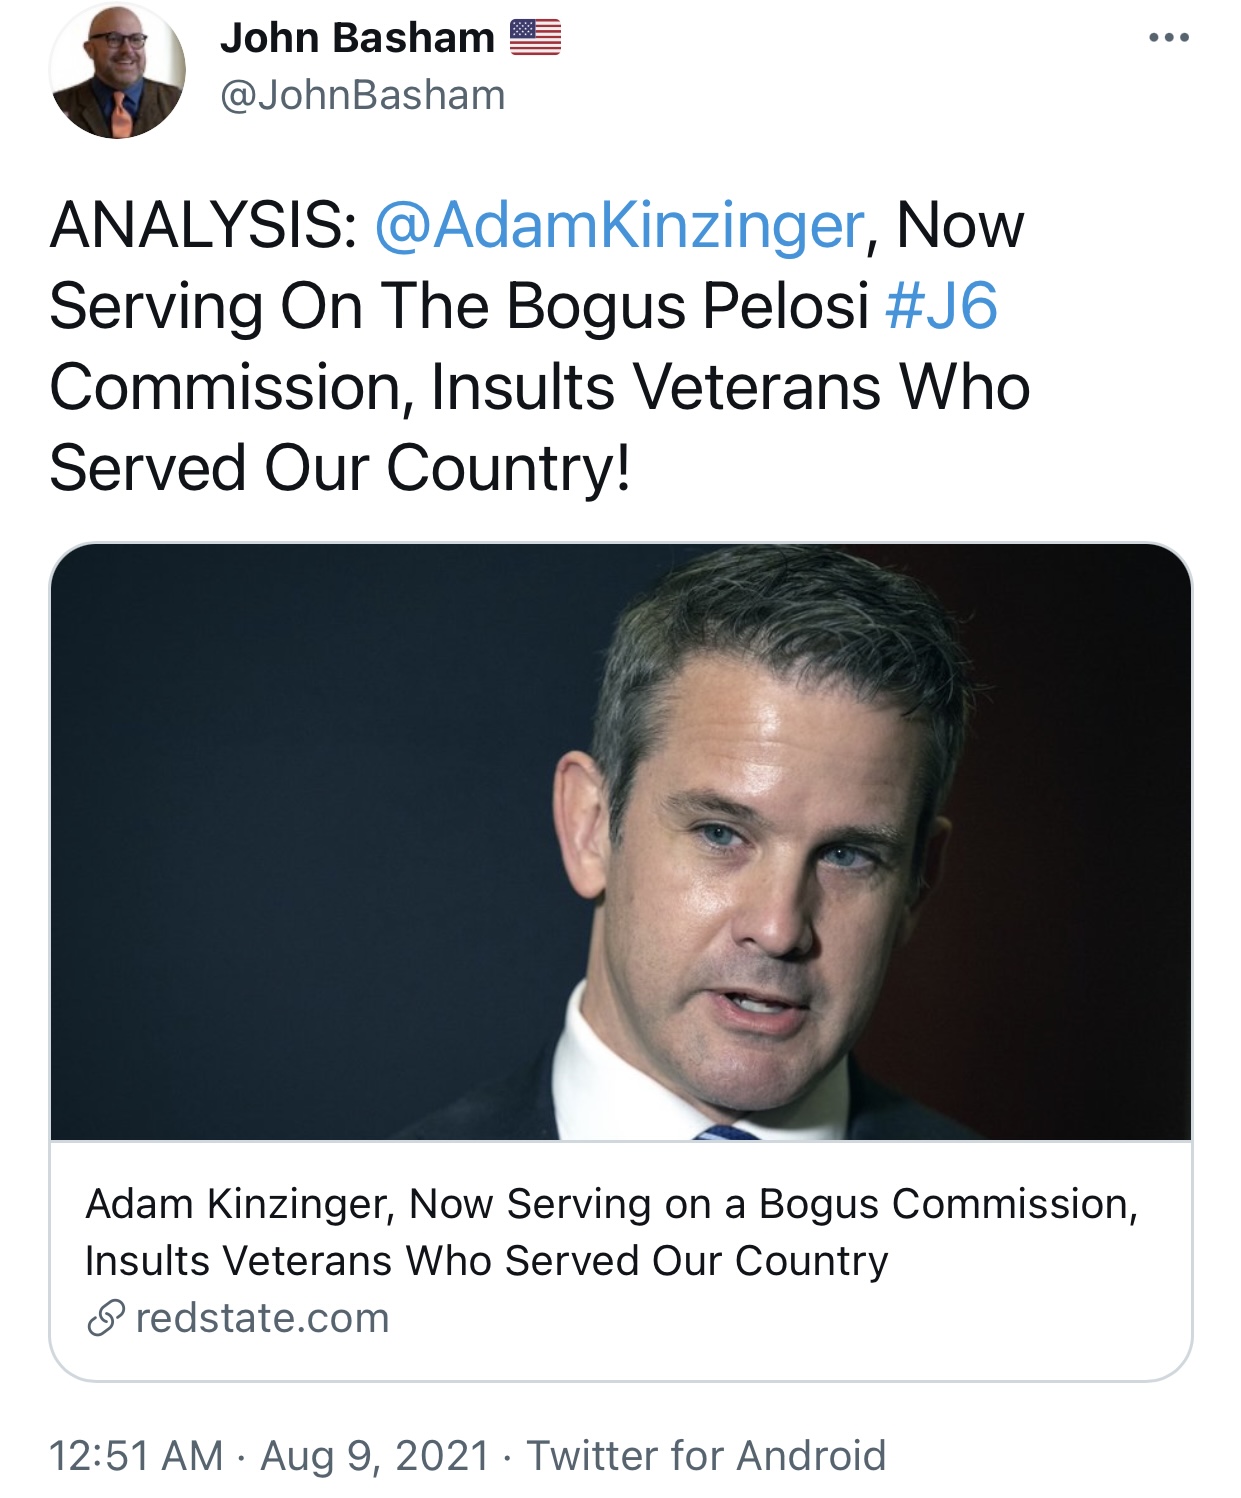Click the Aug 9, 2021 date
The width and height of the screenshot is (1241, 1498).
(x=375, y=1456)
